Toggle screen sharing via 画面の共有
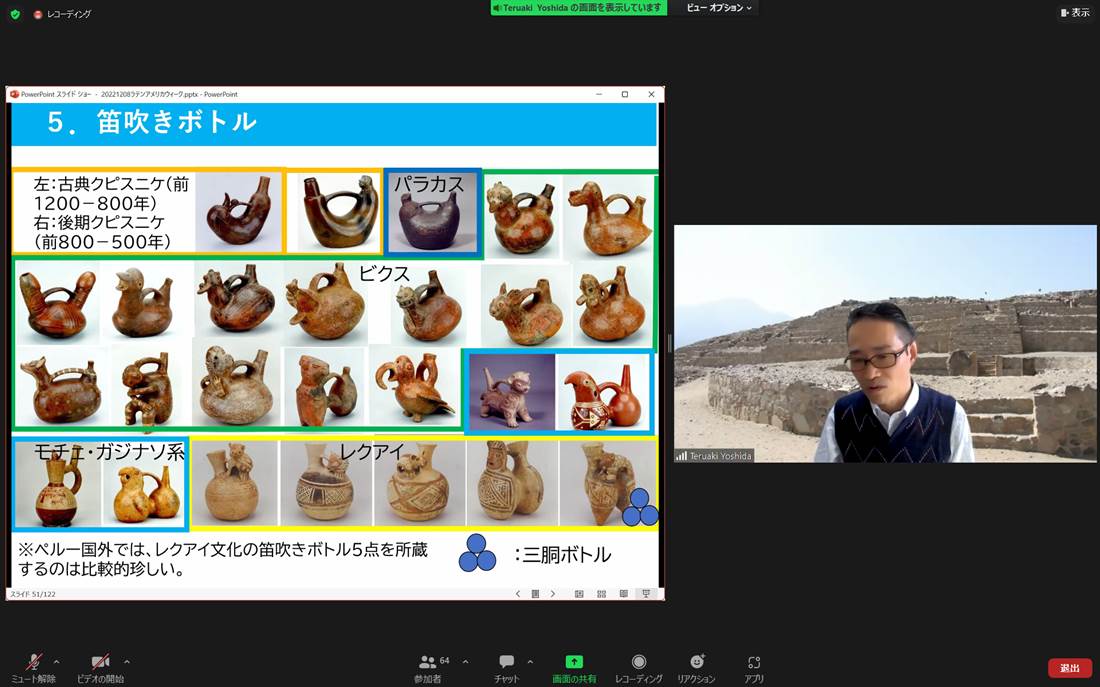Screen dimensions: 1100x687 point(573,660)
